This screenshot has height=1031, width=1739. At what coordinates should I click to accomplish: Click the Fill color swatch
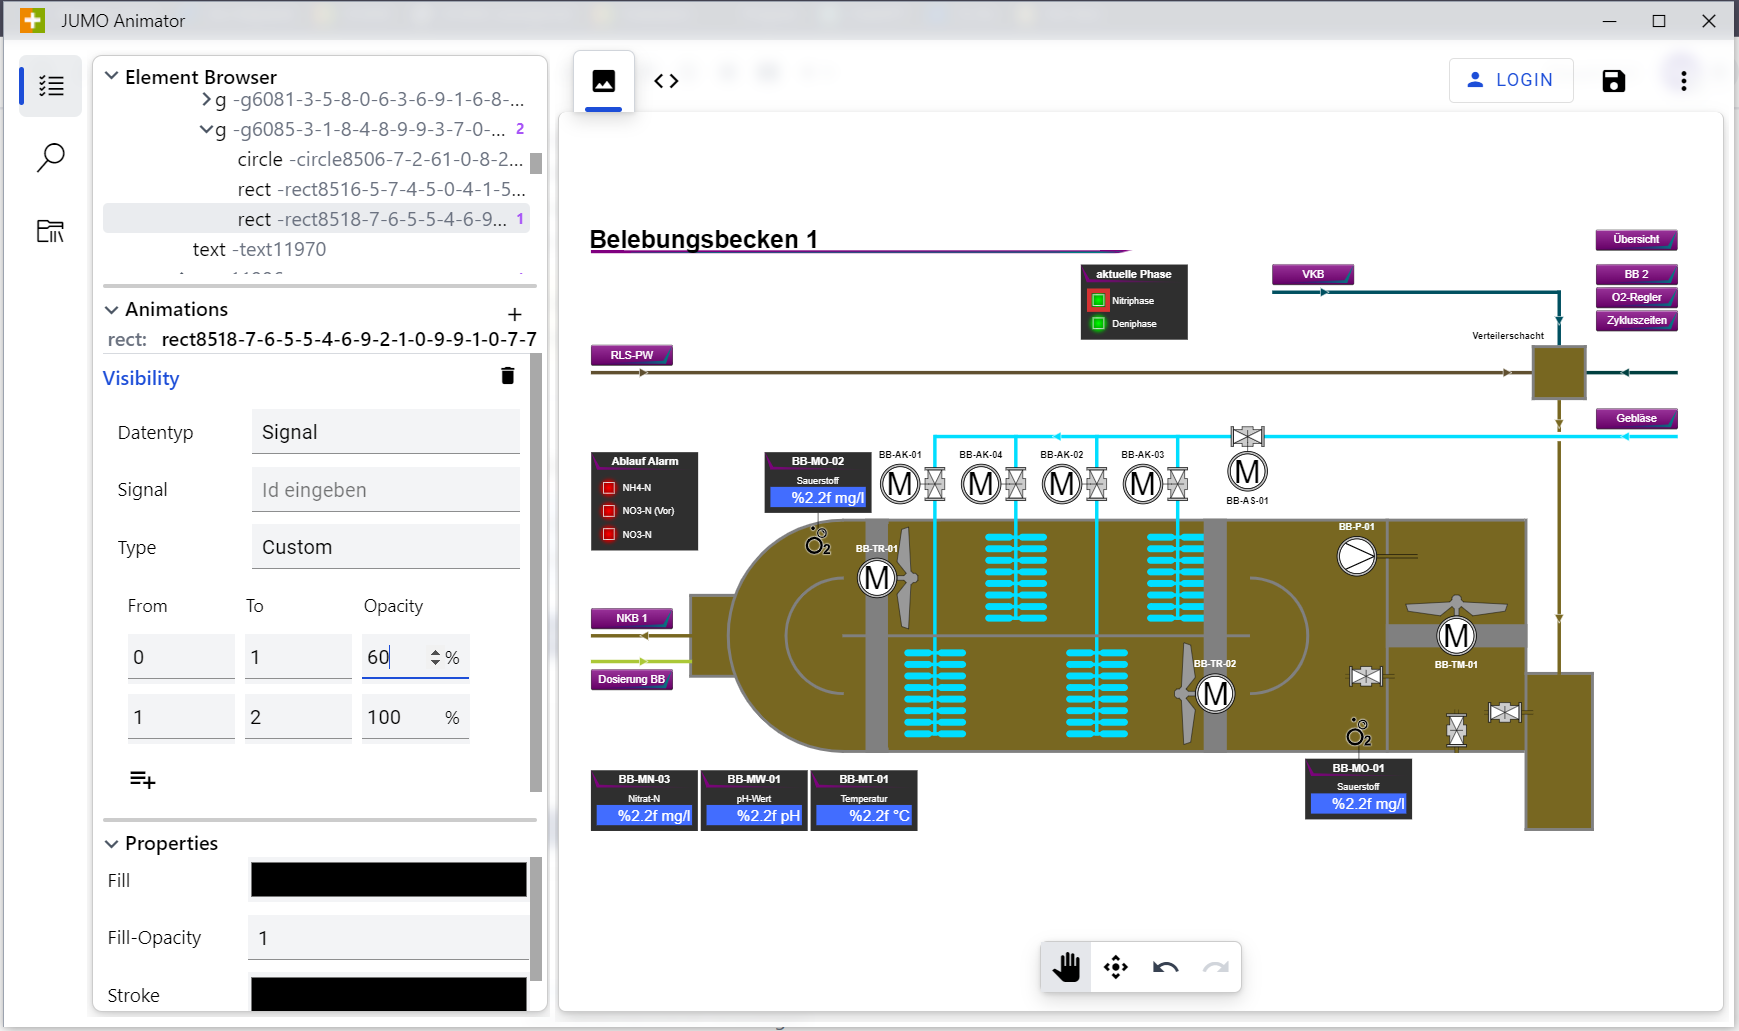point(388,880)
